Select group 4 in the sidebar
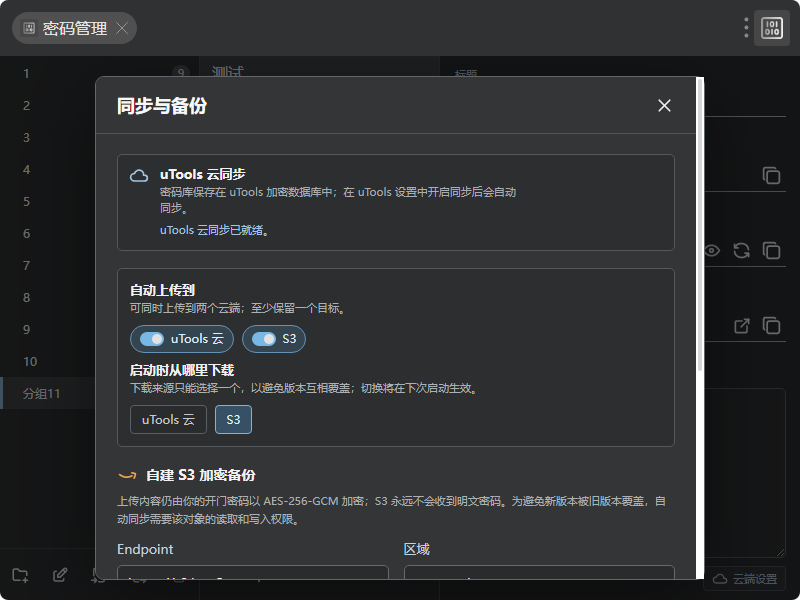 pyautogui.click(x=47, y=169)
